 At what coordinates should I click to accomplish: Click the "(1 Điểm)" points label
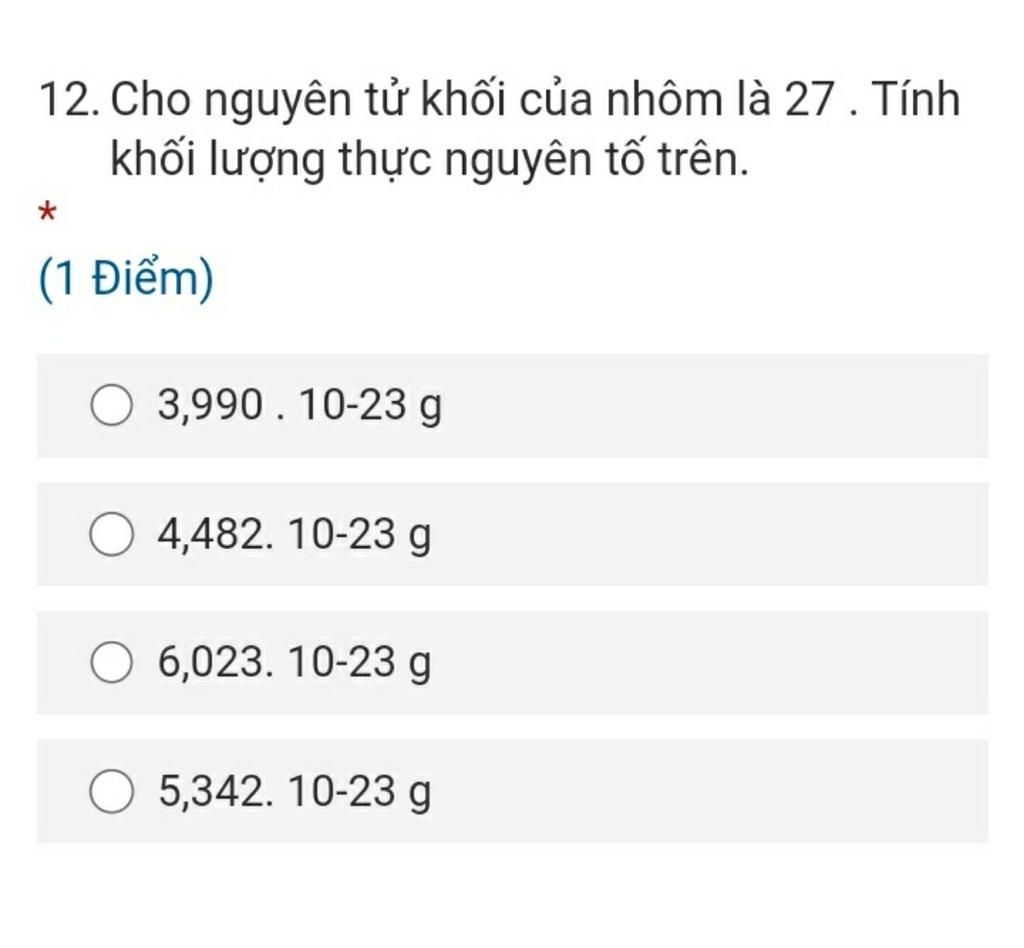click(x=126, y=280)
